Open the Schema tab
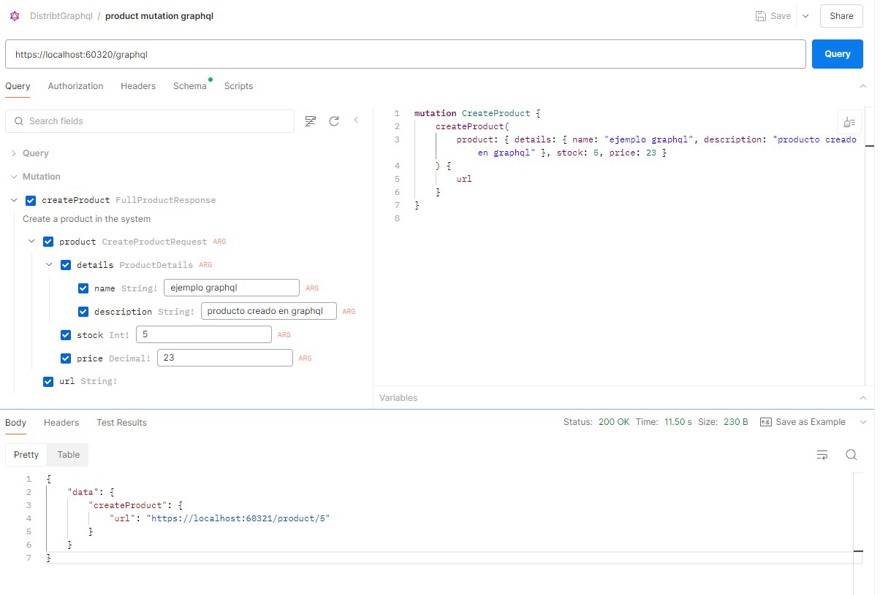 point(190,86)
